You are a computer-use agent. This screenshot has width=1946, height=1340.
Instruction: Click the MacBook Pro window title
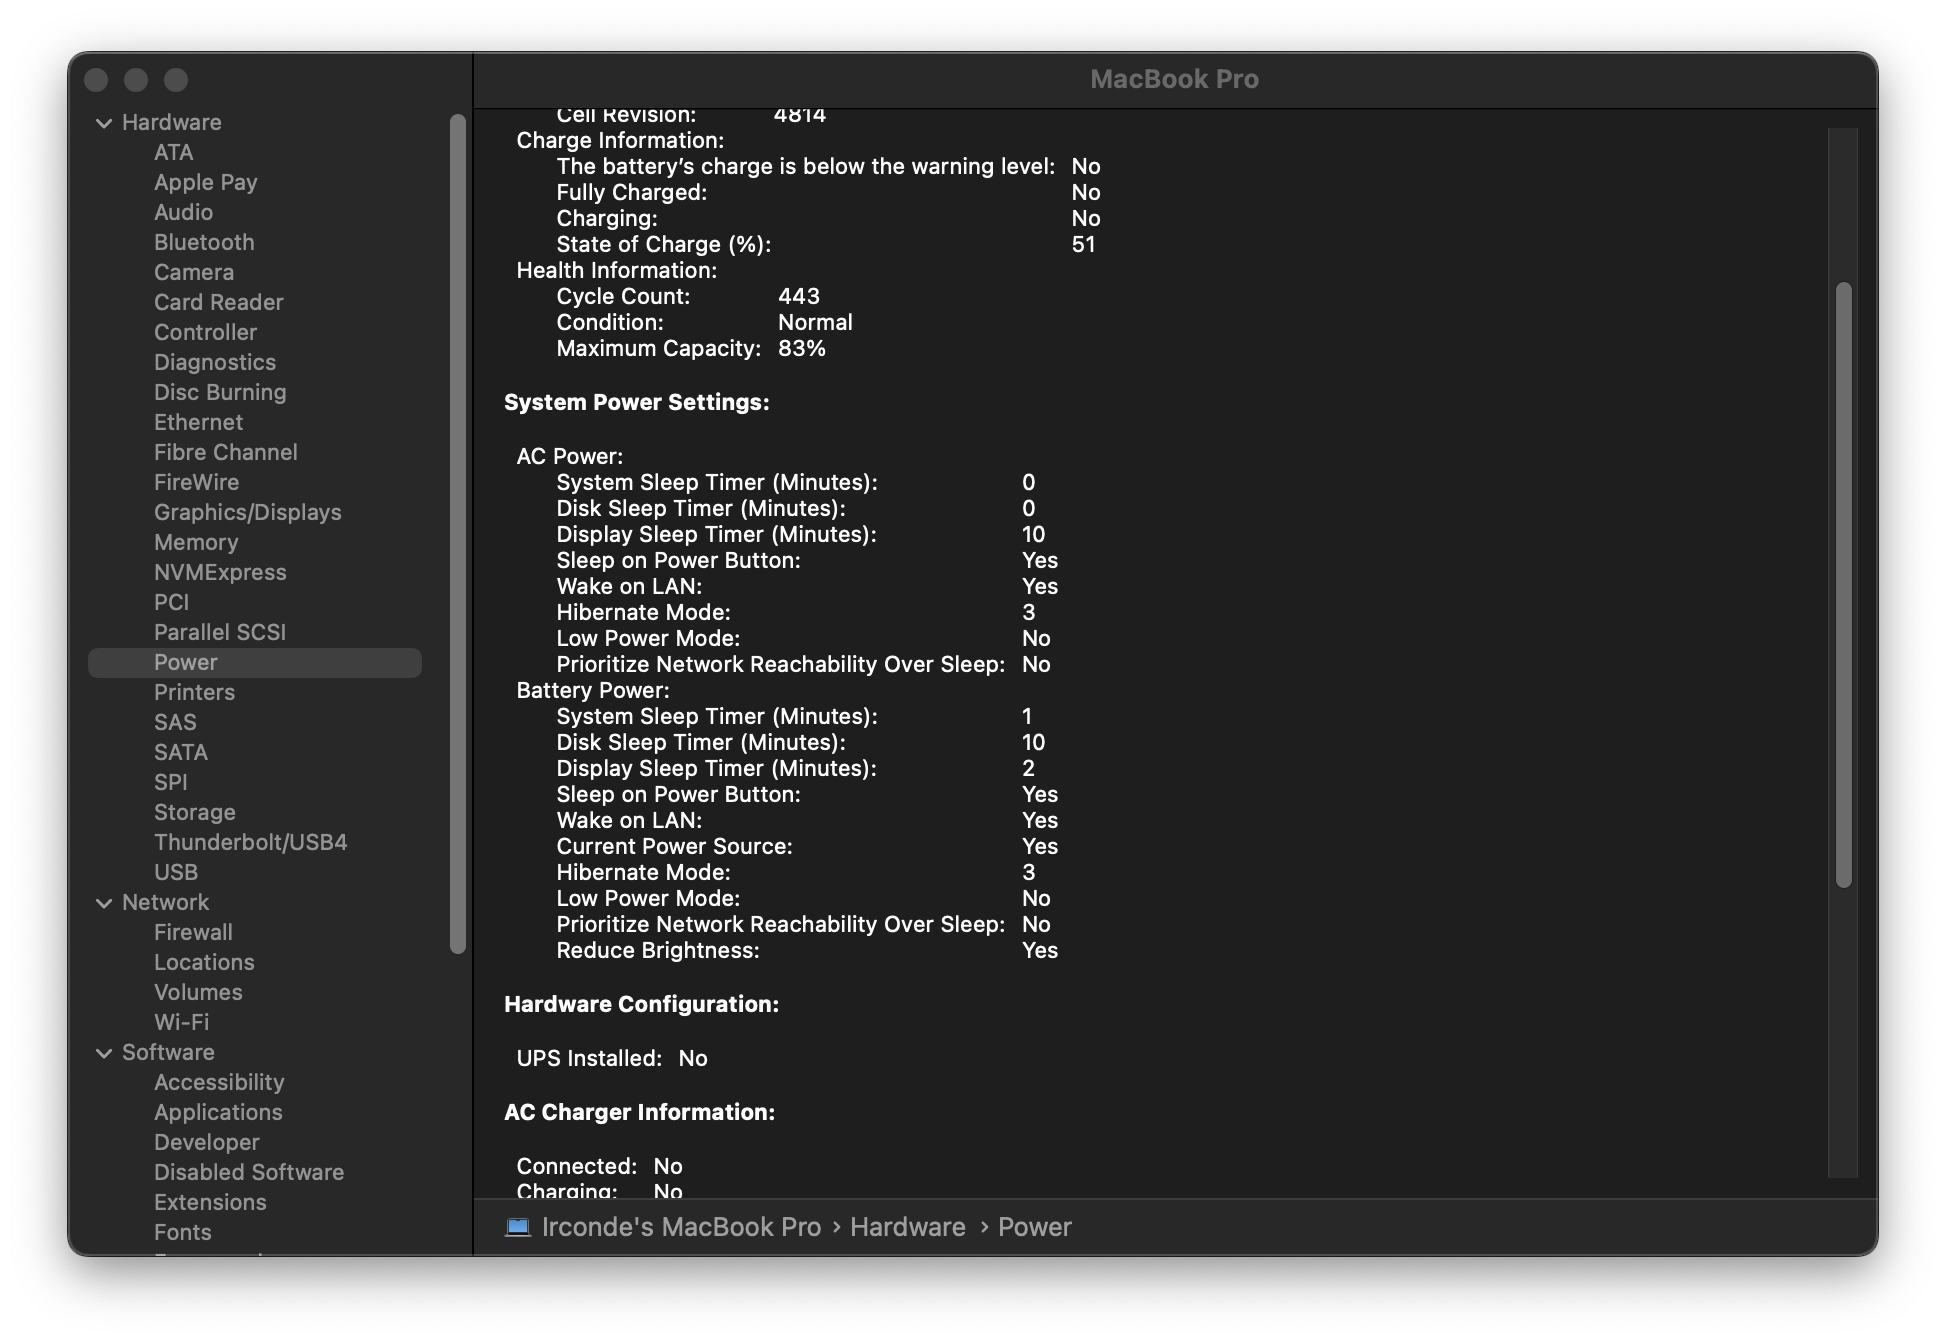pos(1174,79)
